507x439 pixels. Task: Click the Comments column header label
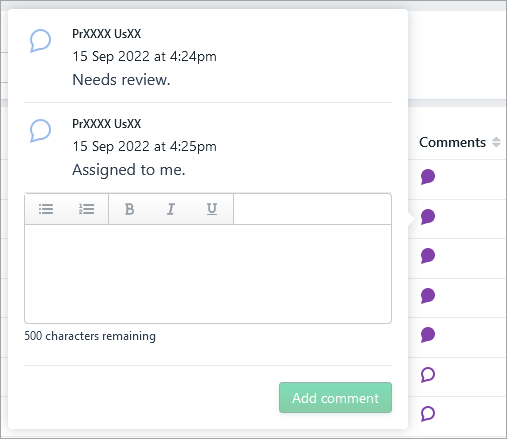click(452, 142)
